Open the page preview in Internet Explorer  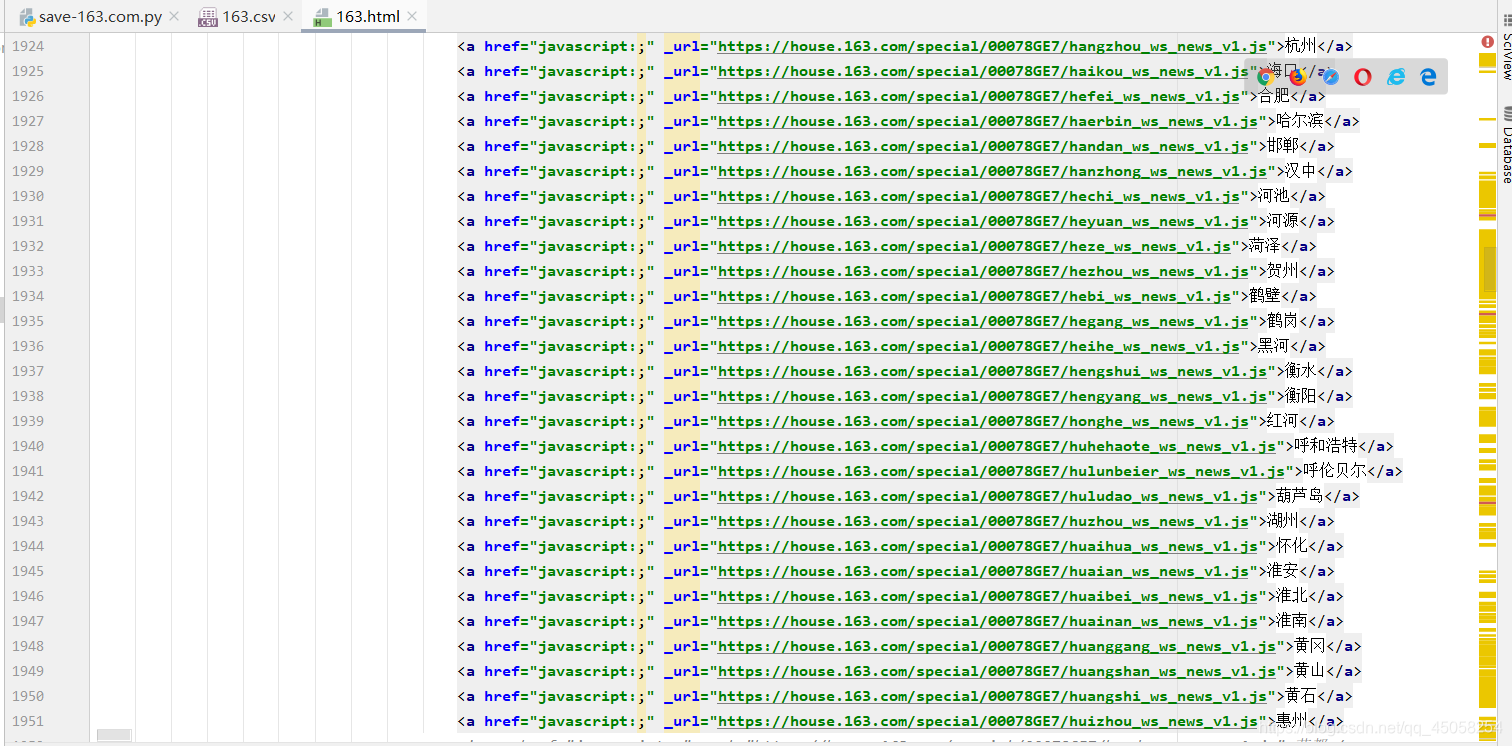coord(1396,76)
